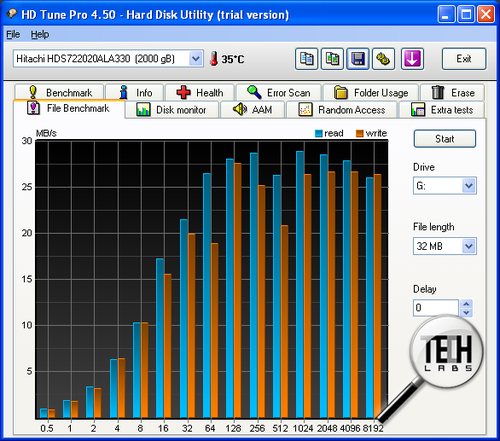Expand the Hitachi drive selection dropdown
Viewport: 500px width, 441px height.
[196, 59]
